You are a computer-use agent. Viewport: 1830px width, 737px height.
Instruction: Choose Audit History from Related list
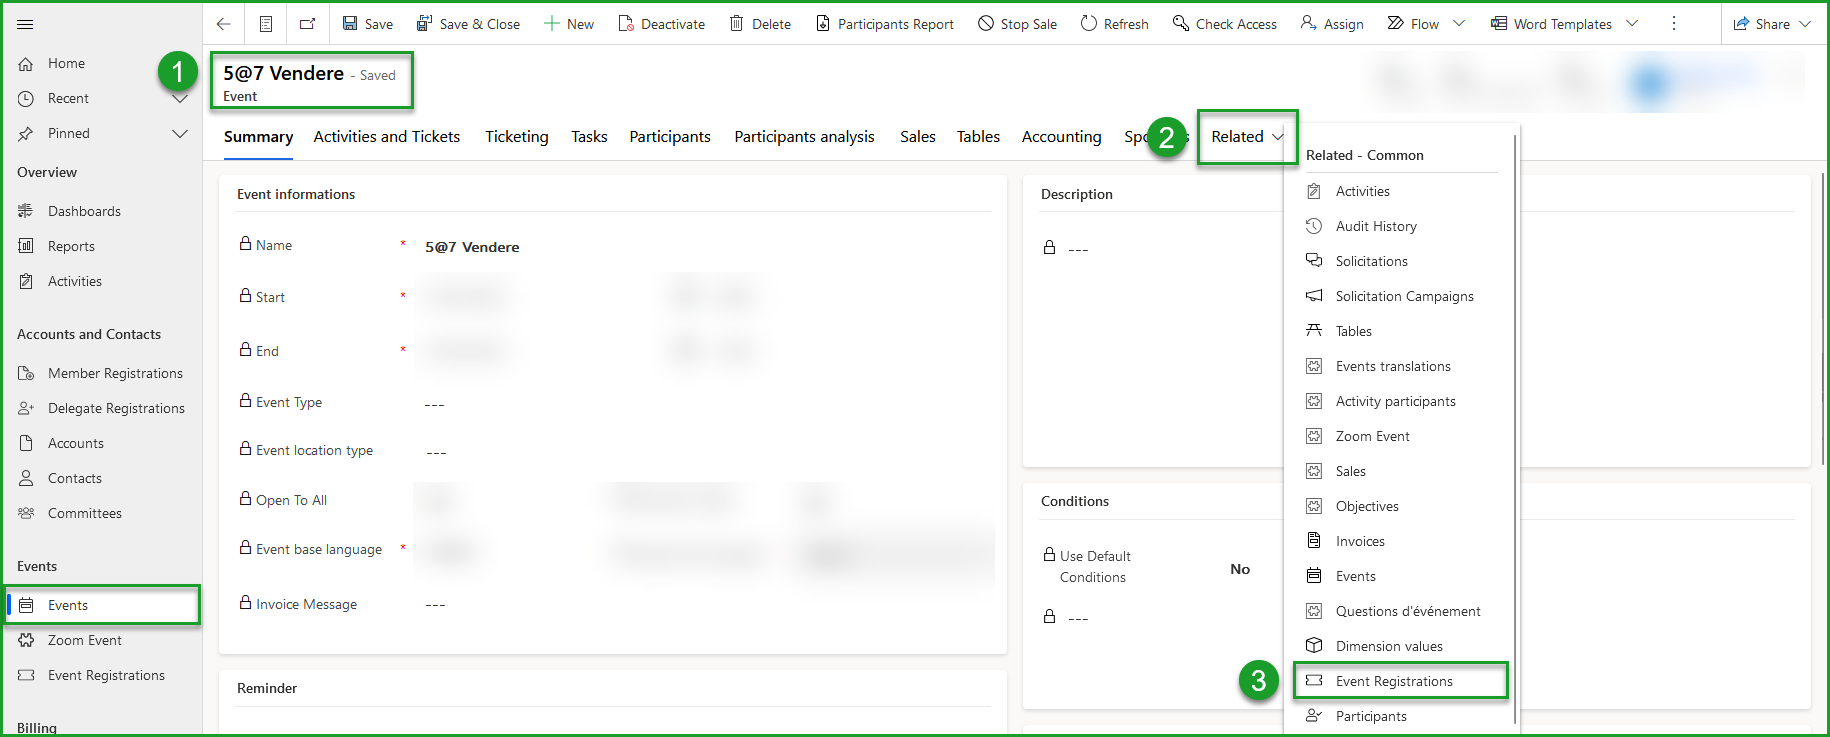click(x=1376, y=226)
